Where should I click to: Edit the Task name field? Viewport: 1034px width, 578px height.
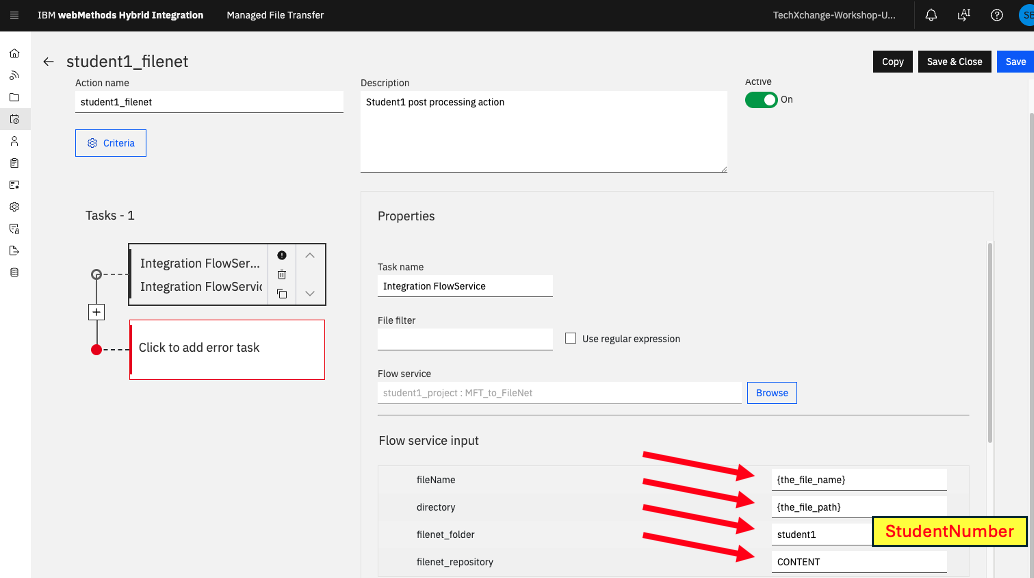pos(465,286)
